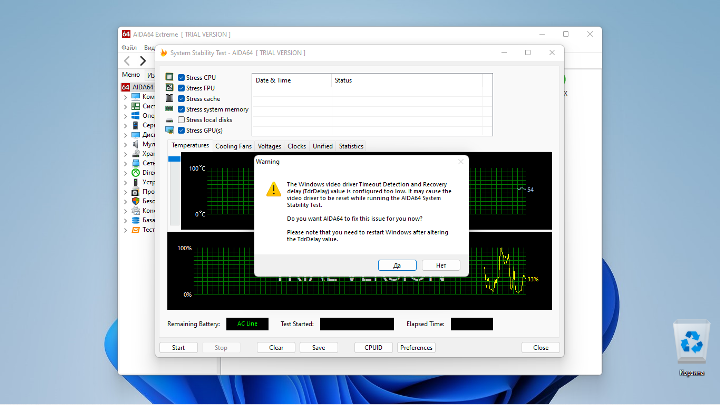Click the Save button
Screen dimensions: 720x405
point(318,348)
